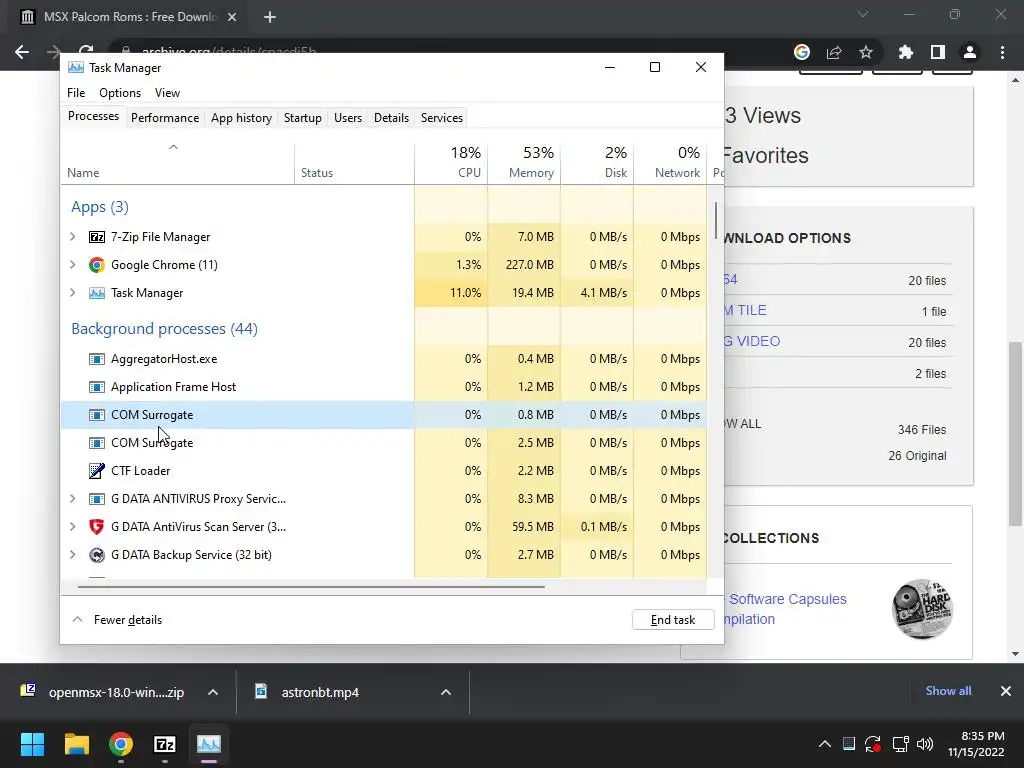This screenshot has width=1024, height=768.
Task: Expand the Task Manager process group
Action: coord(72,293)
